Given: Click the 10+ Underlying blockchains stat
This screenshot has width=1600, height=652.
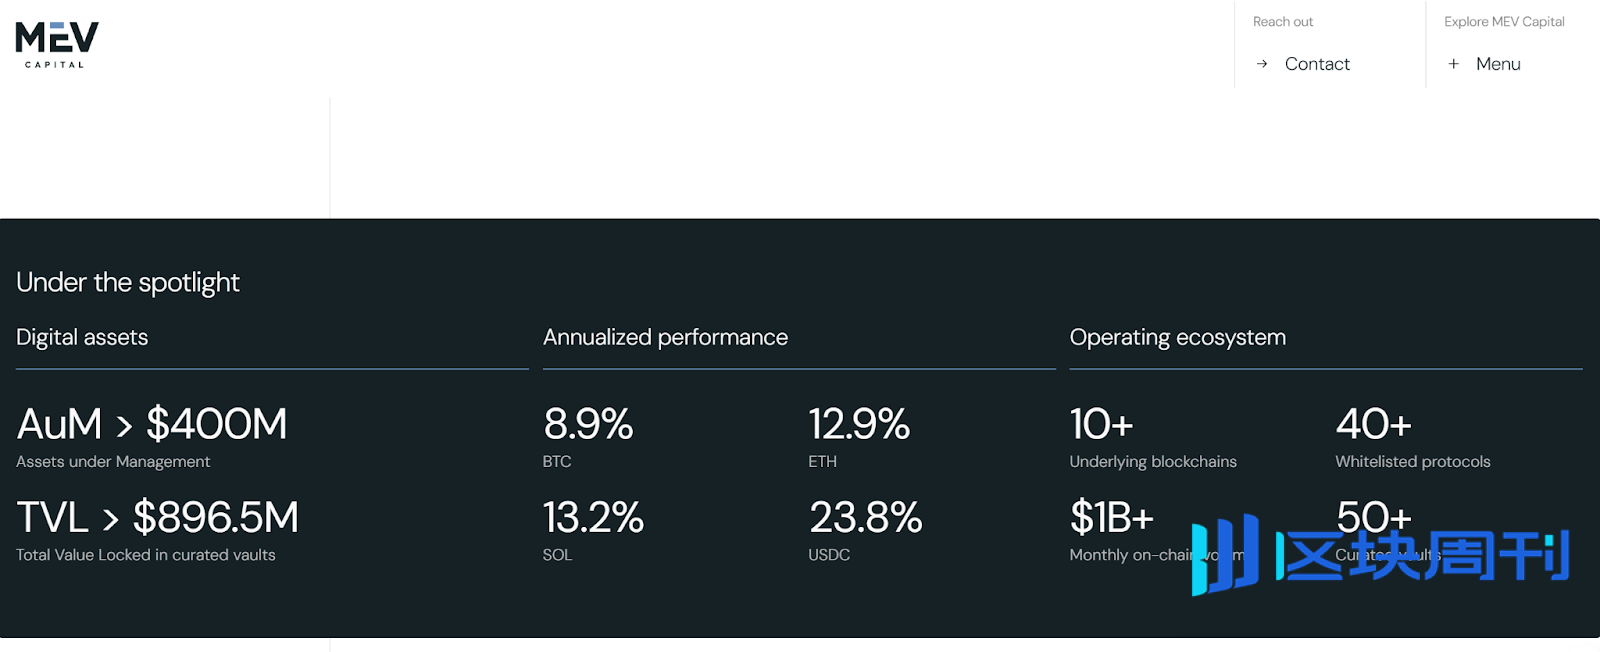Looking at the screenshot, I should click(x=1101, y=425).
